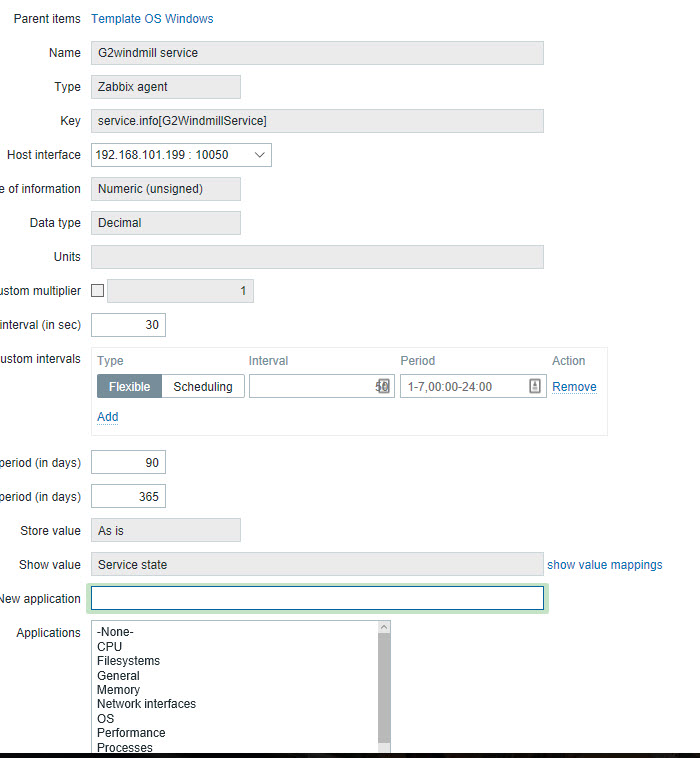Screen dimensions: 700x758
Task: Click the icon inside the Period field
Action: (535, 386)
